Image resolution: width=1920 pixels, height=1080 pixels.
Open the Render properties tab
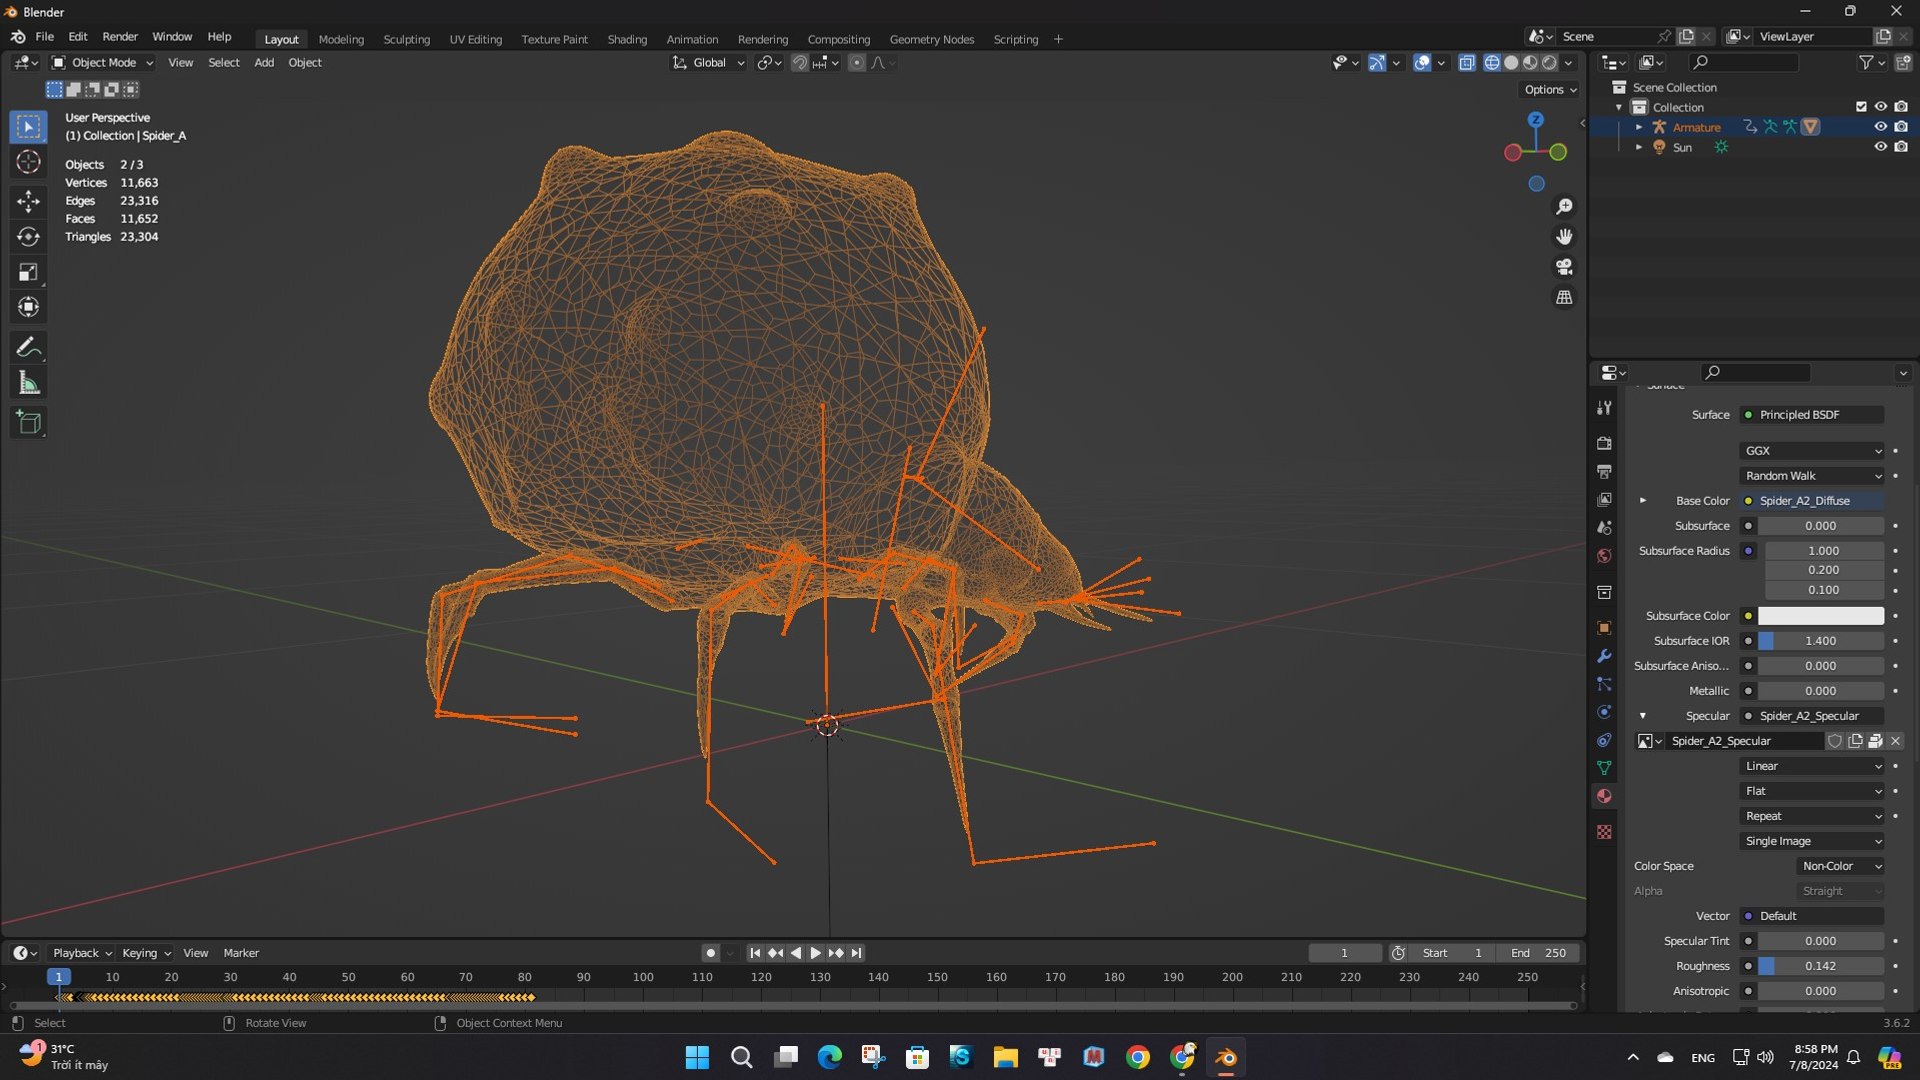(x=1604, y=443)
